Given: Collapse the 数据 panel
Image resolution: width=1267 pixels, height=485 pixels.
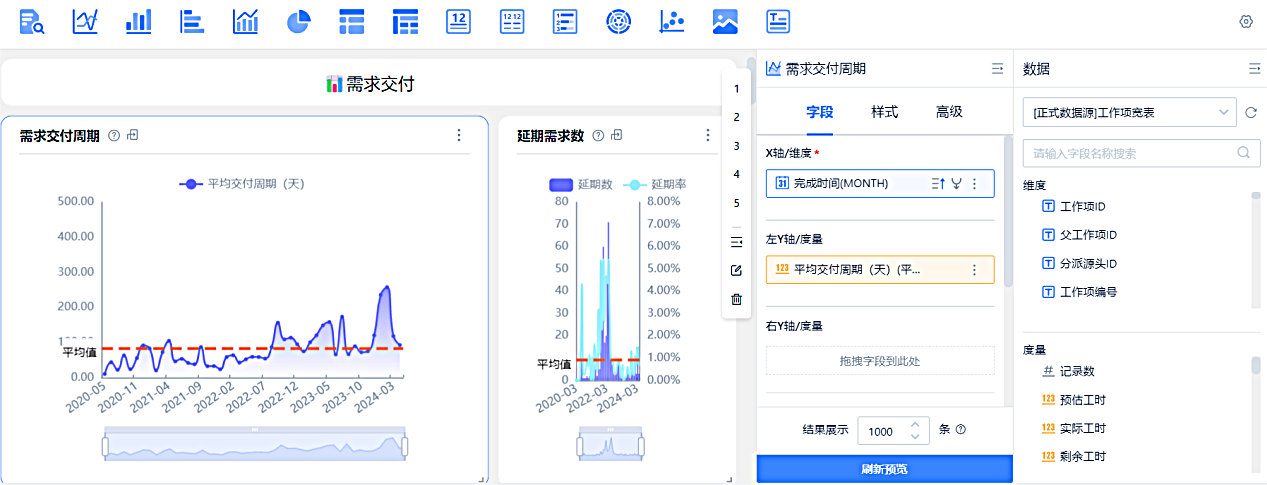Looking at the screenshot, I should [1254, 69].
